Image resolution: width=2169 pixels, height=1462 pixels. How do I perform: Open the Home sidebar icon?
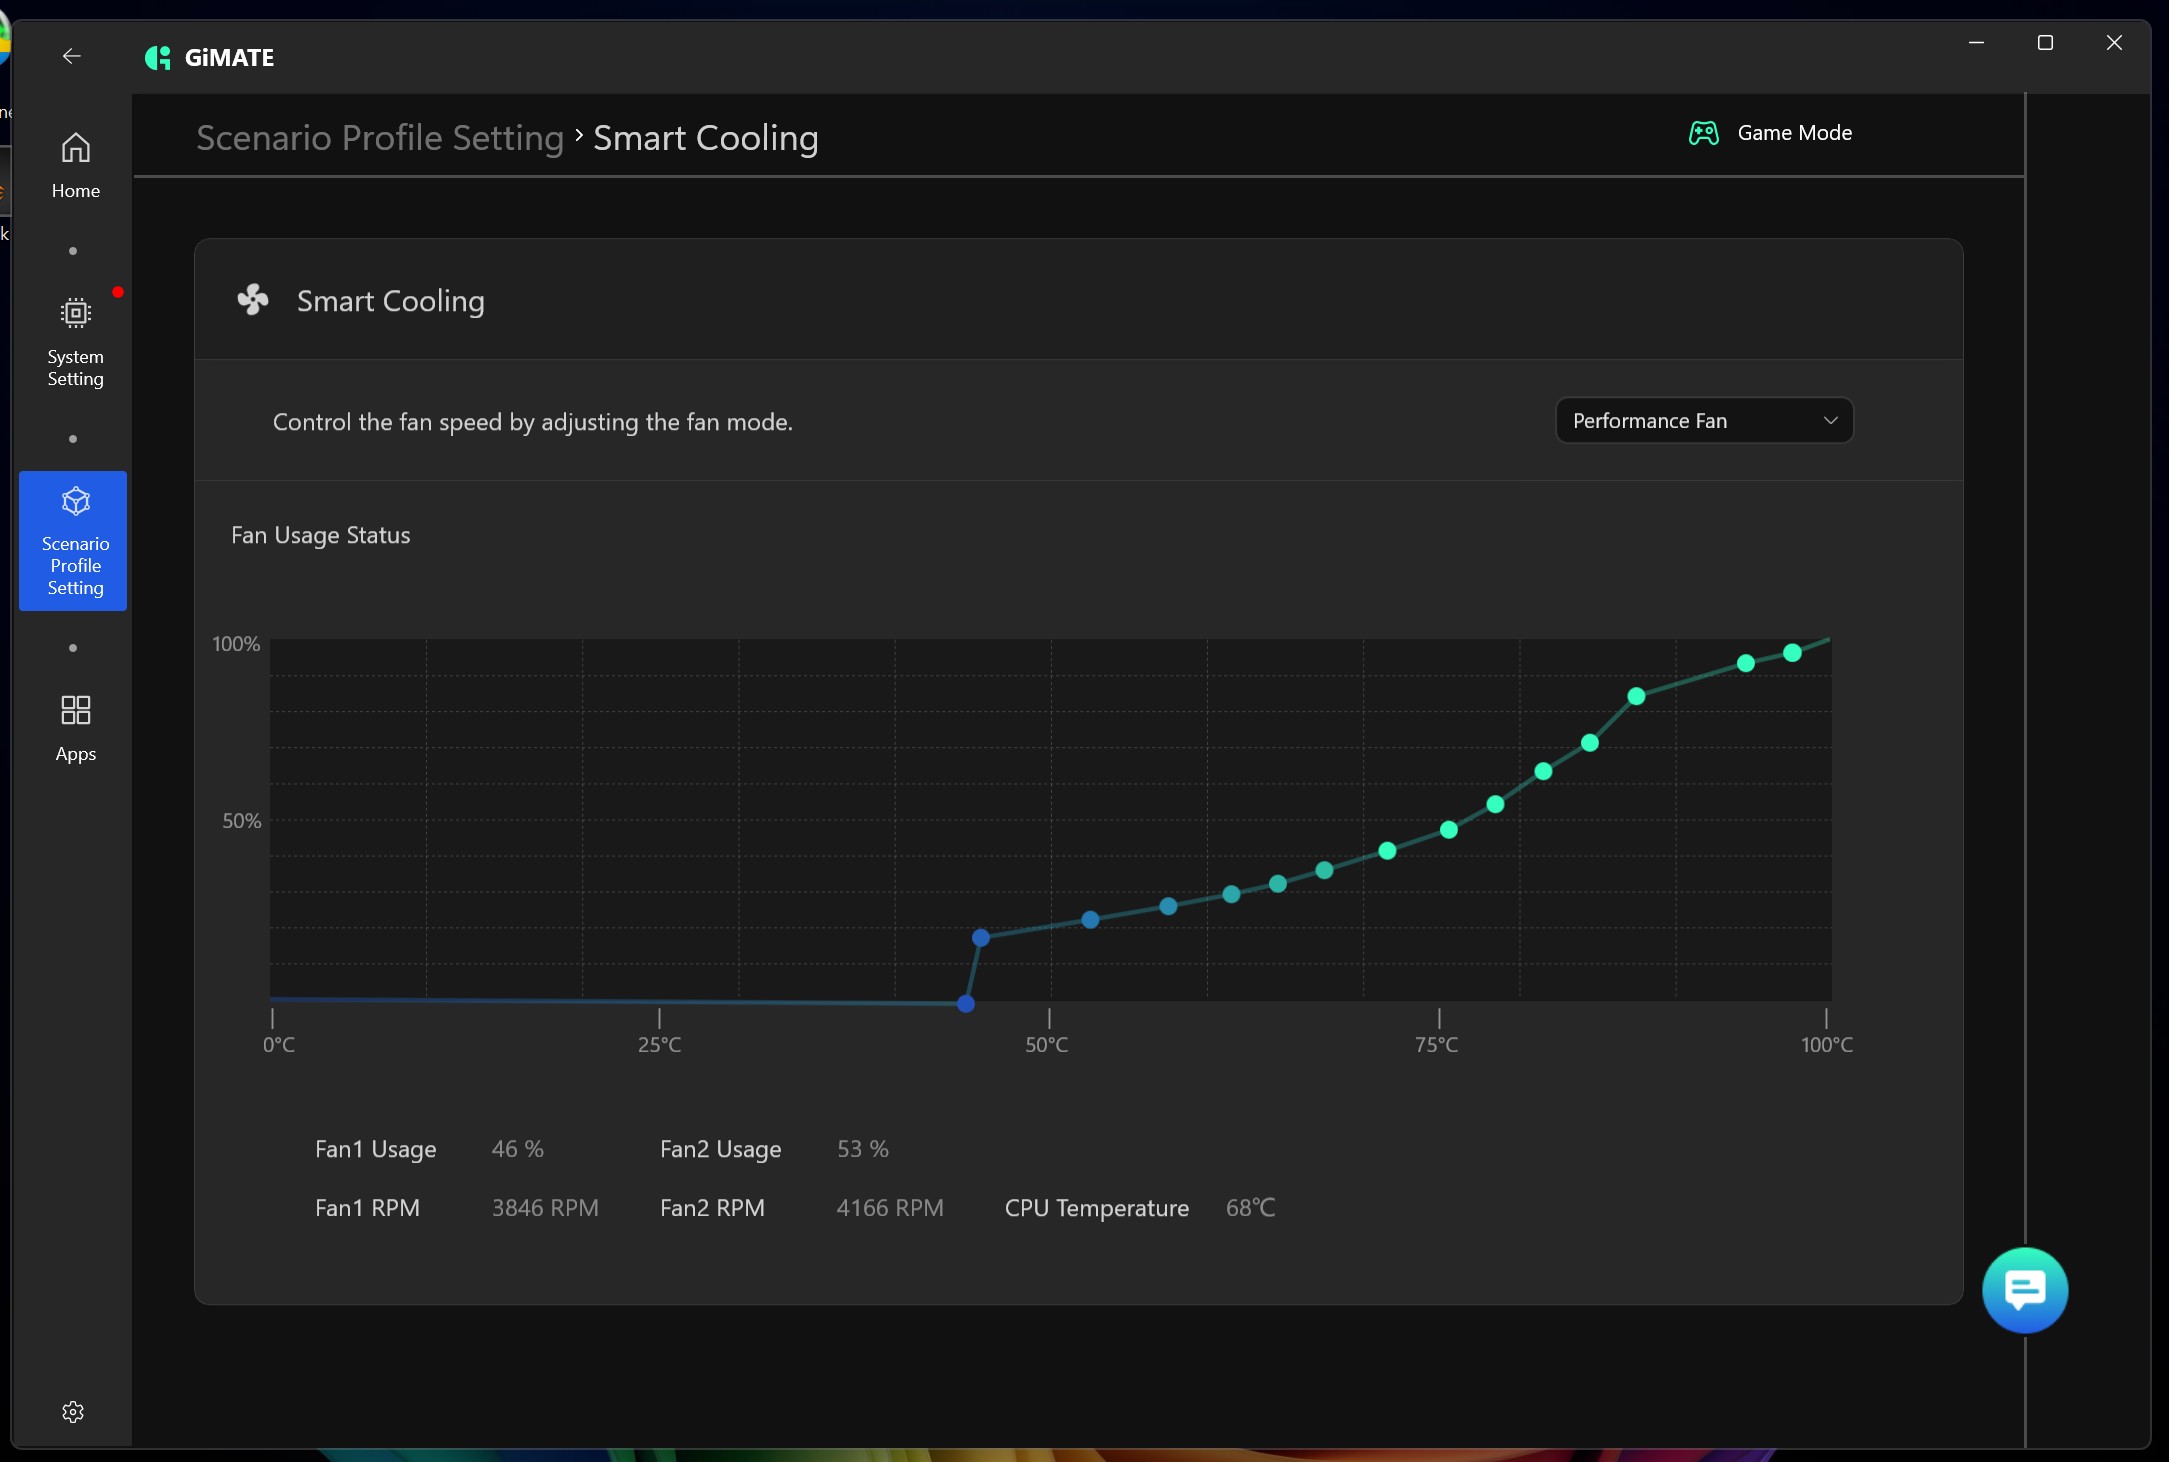[76, 149]
